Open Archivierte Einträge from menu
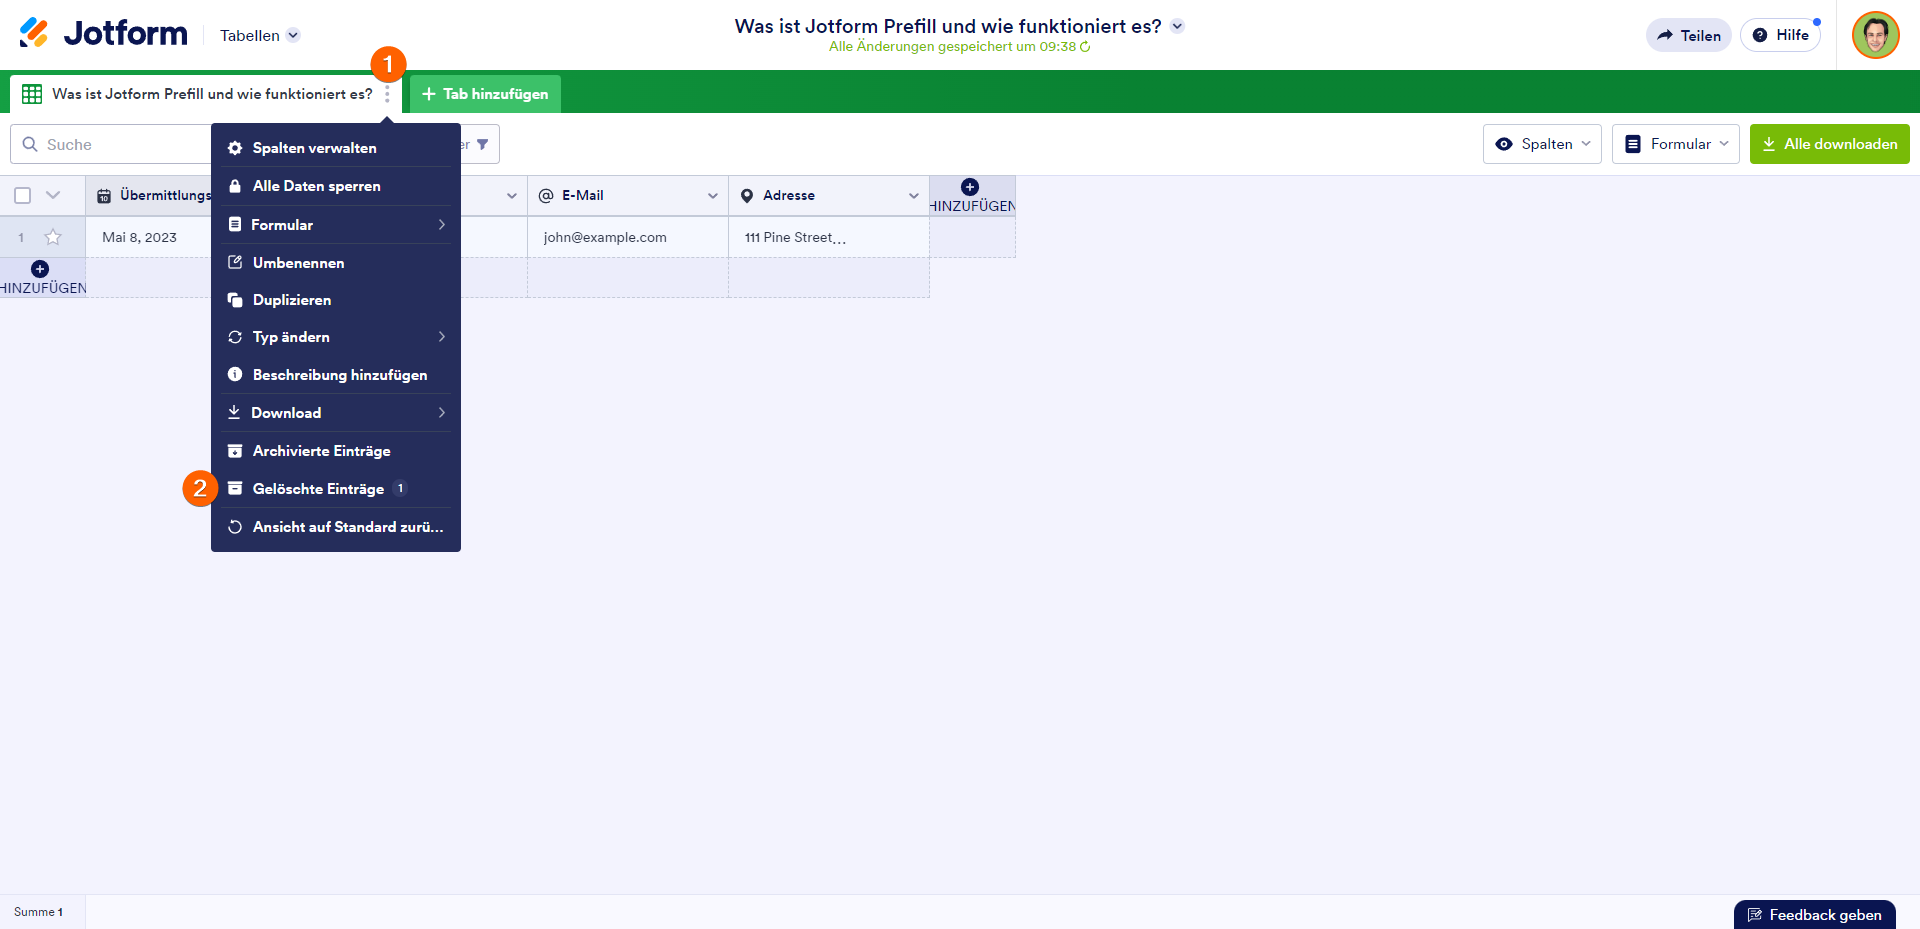 tap(336, 451)
